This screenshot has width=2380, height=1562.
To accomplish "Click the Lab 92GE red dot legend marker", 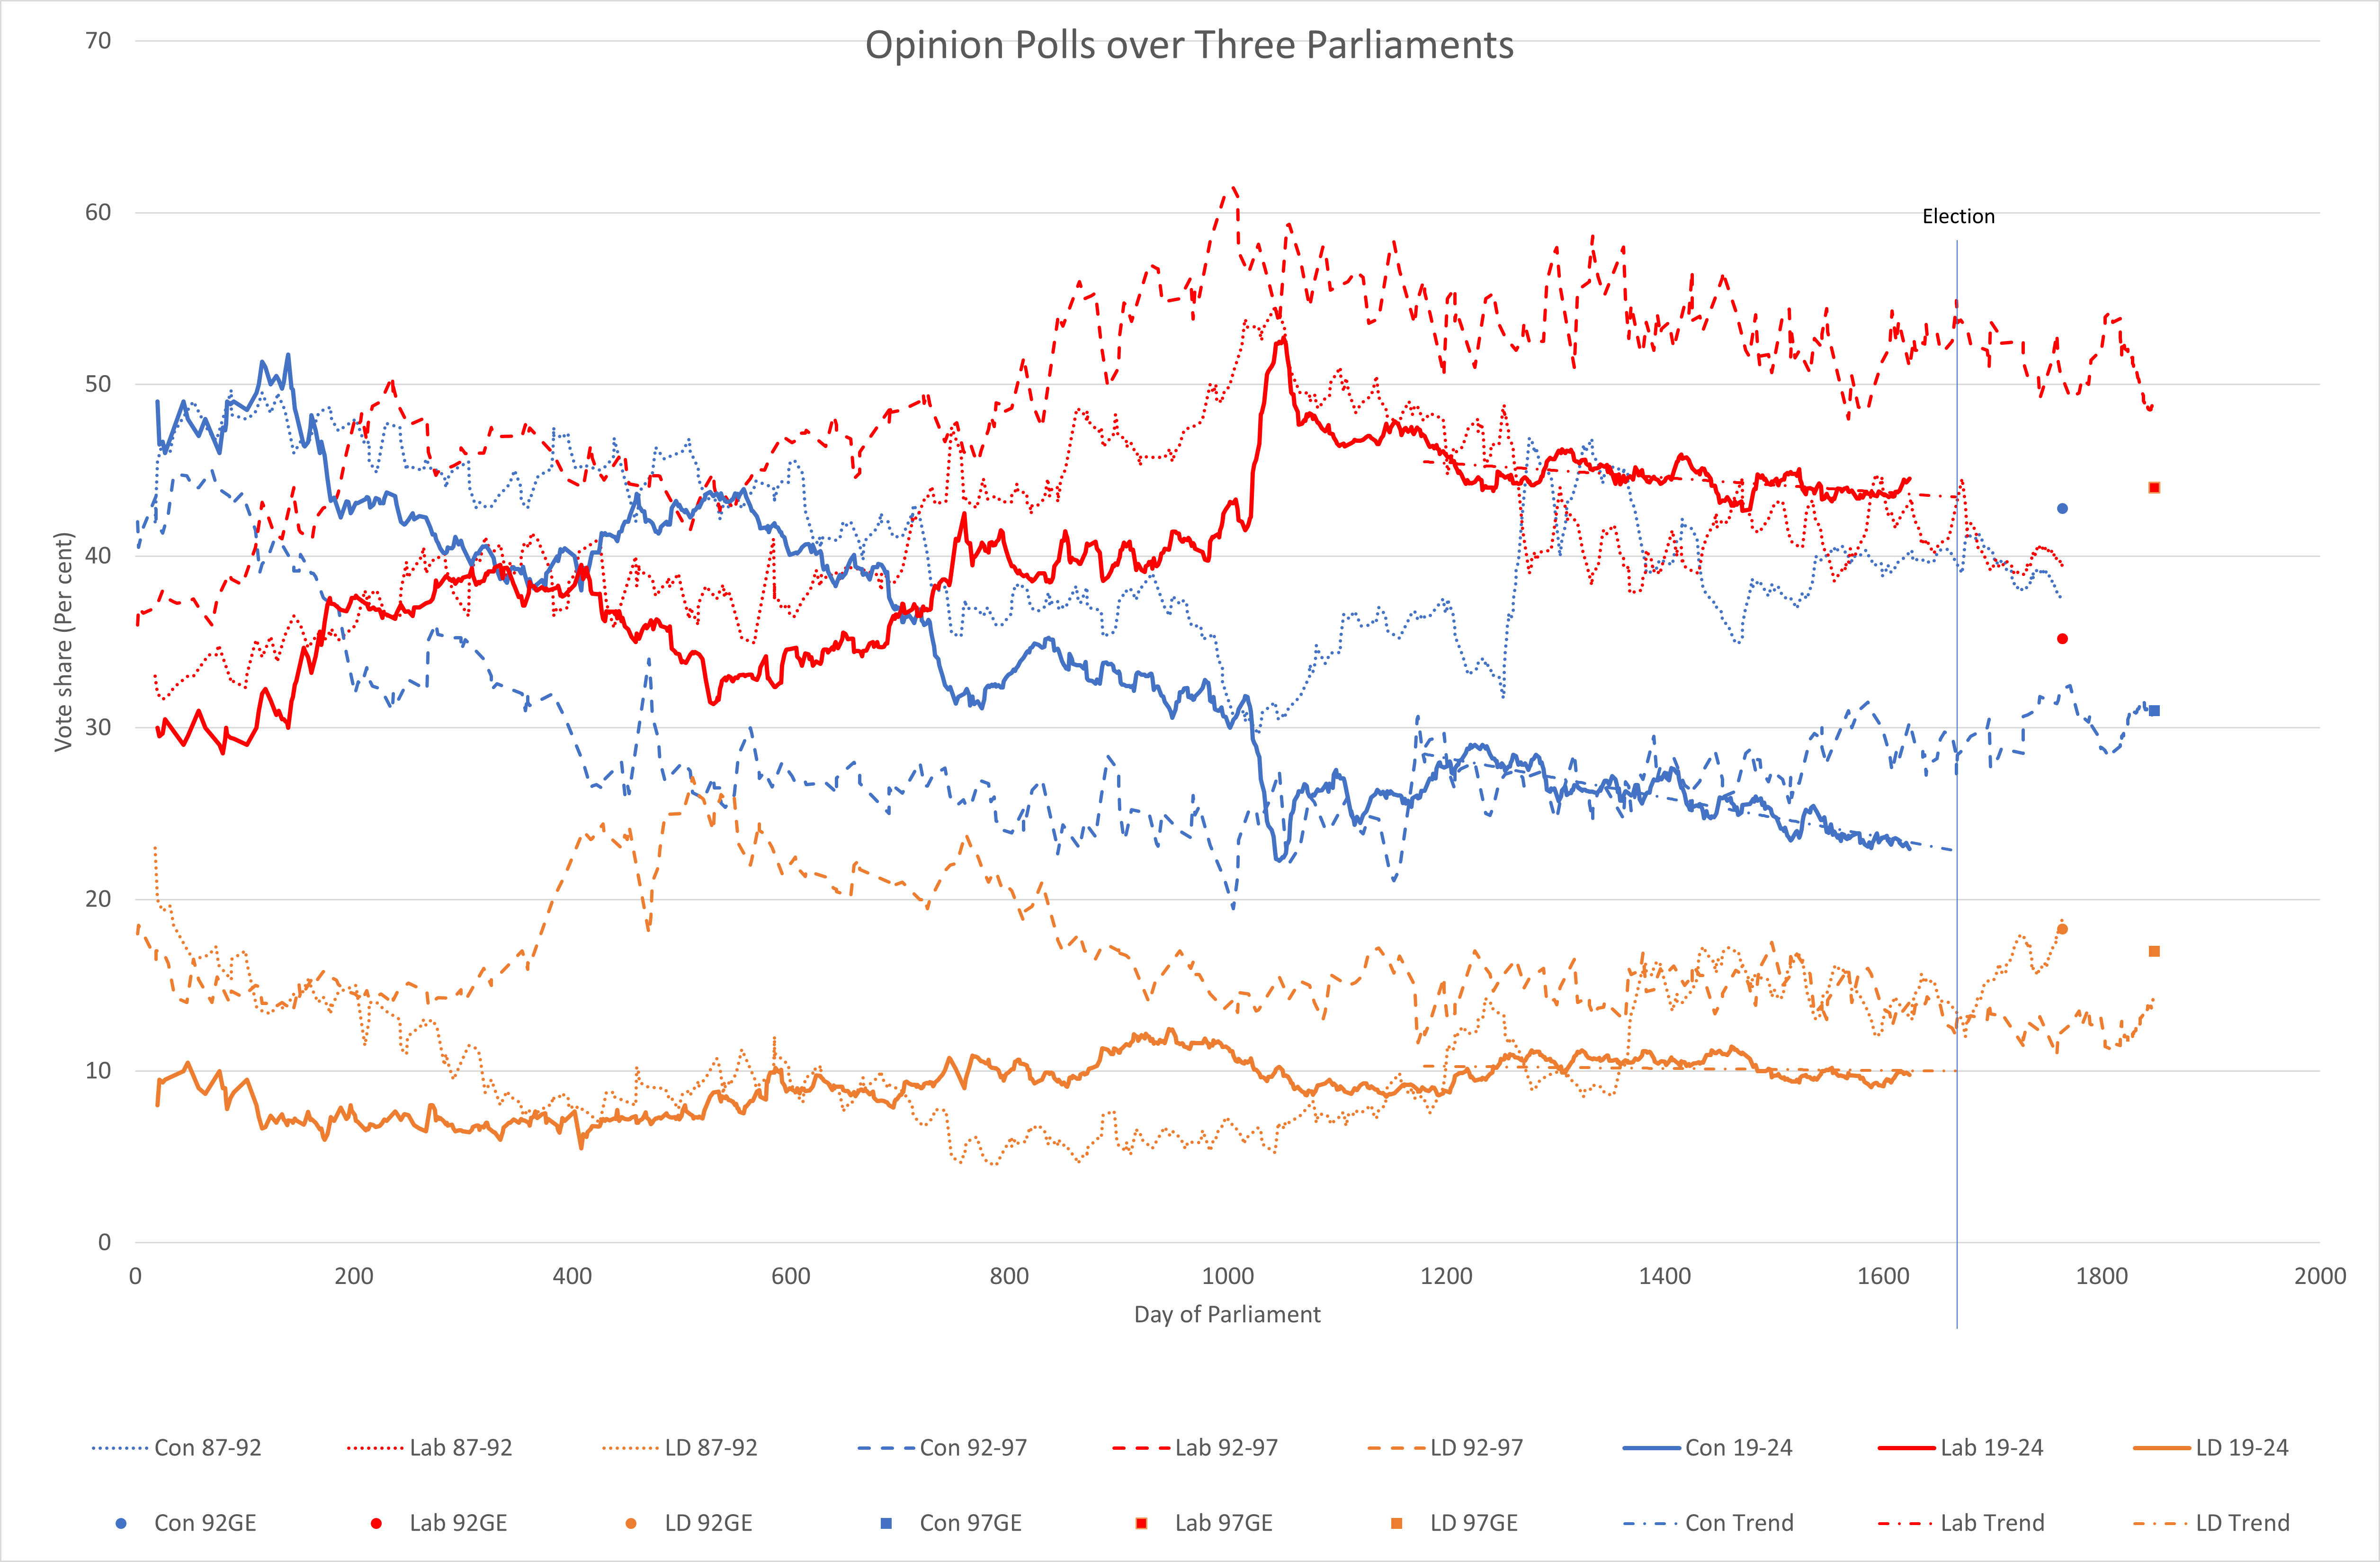I will click(376, 1524).
